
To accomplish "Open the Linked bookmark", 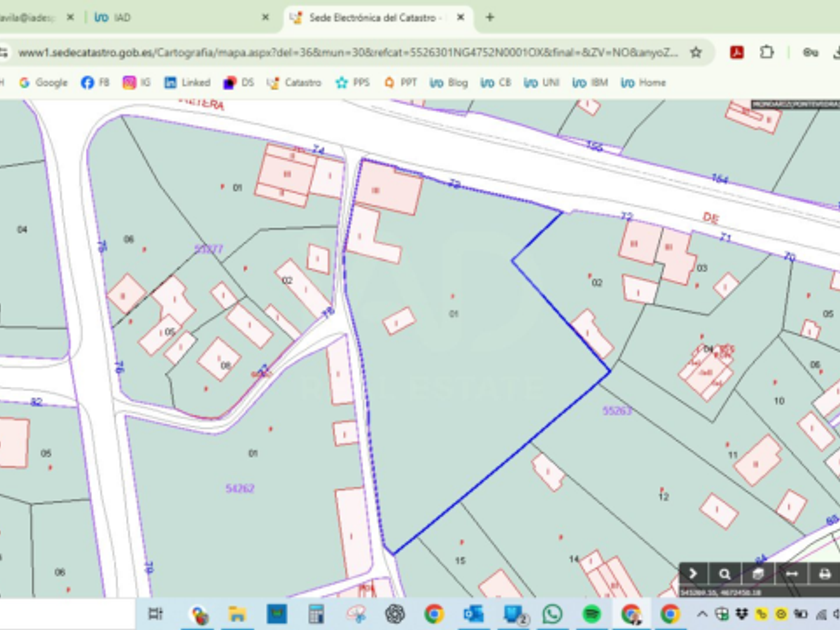I will 188,82.
